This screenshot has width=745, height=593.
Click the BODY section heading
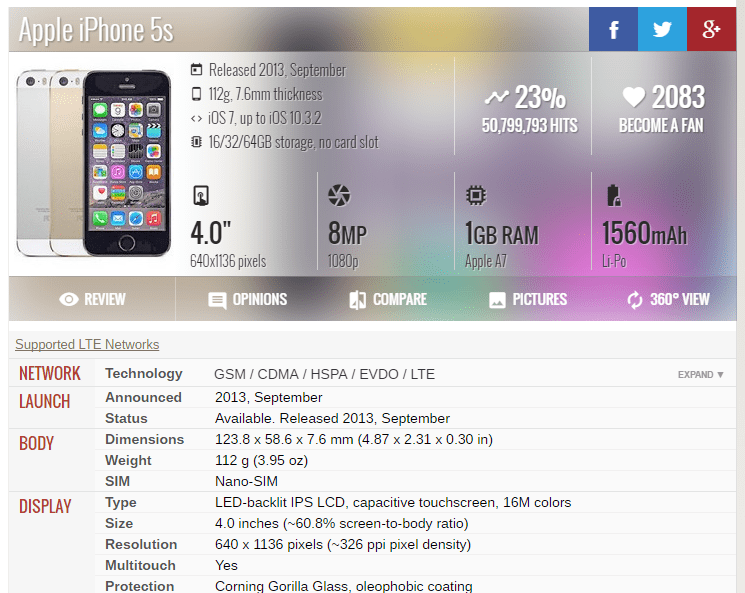(37, 443)
